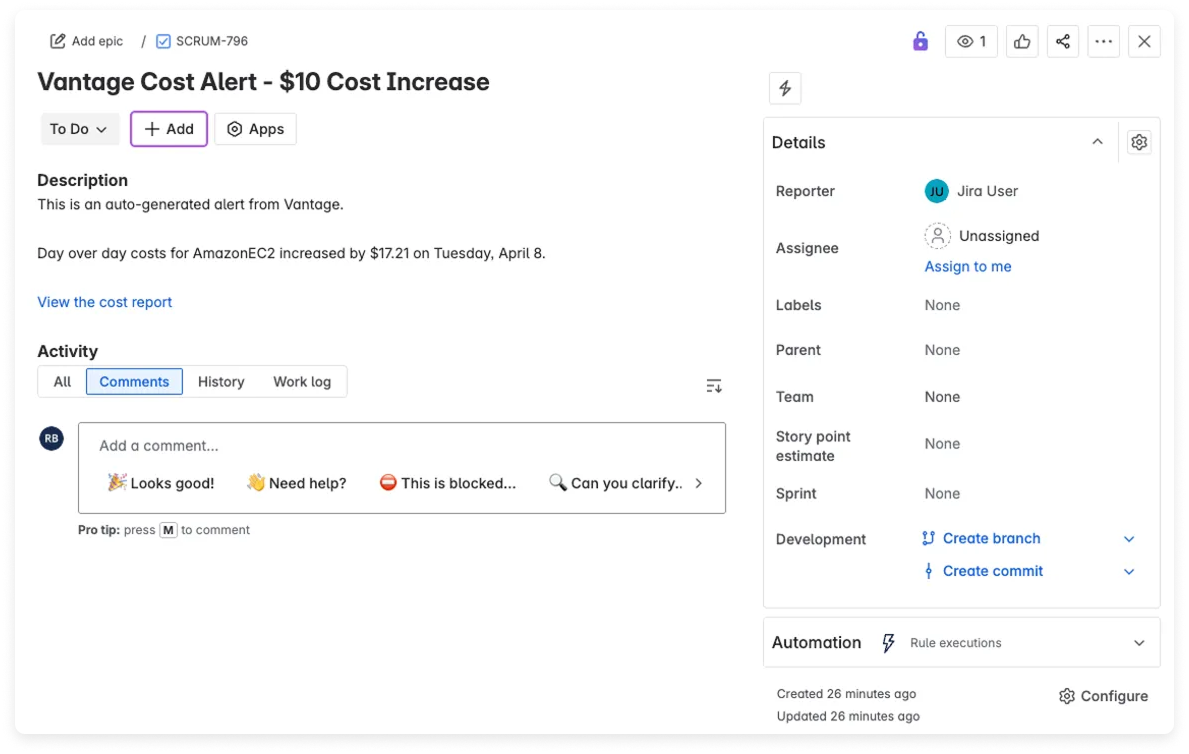Collapse the Details panel chevron
The height and width of the screenshot is (754, 1189).
coord(1096,142)
